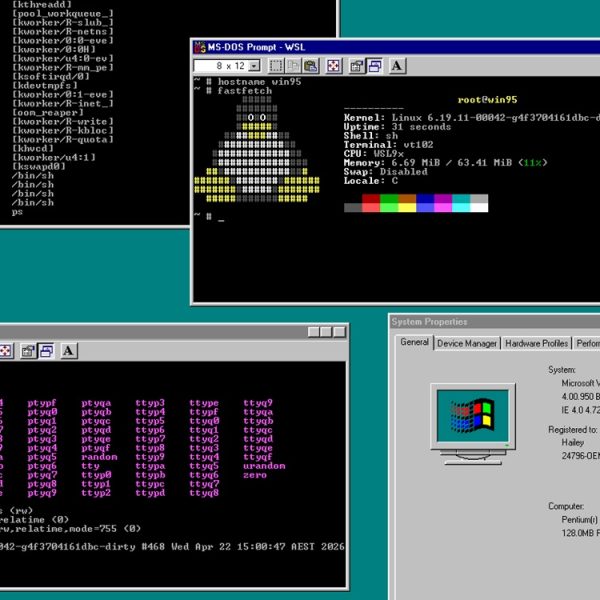Open Properties from the WSL prompt toolbar
The width and height of the screenshot is (600, 600).
point(357,66)
